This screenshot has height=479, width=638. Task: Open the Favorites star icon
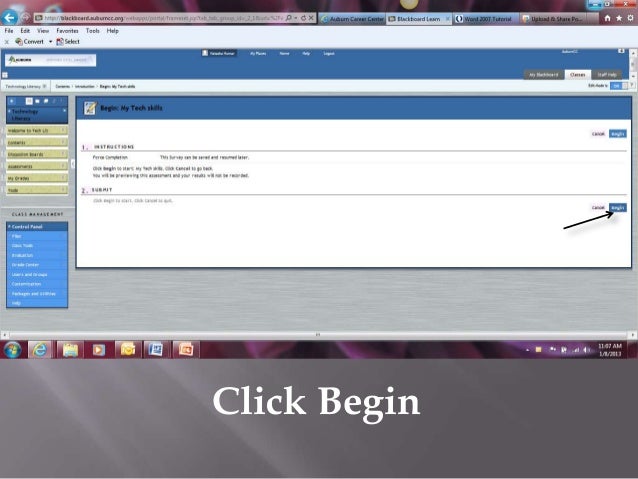pyautogui.click(x=619, y=18)
